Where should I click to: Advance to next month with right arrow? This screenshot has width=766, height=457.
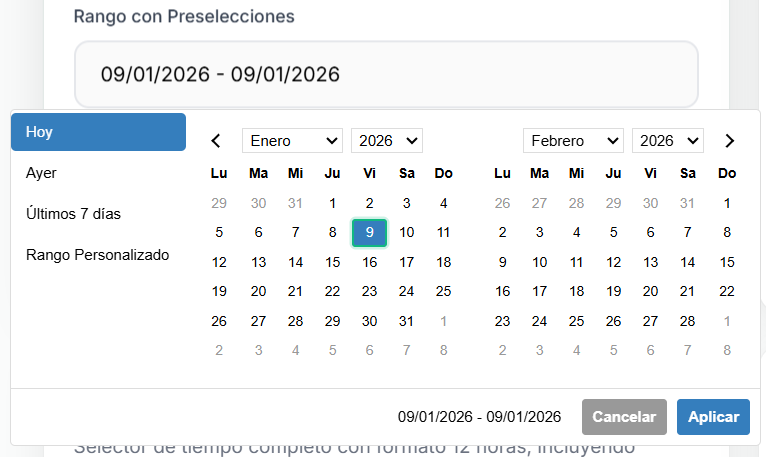point(730,141)
